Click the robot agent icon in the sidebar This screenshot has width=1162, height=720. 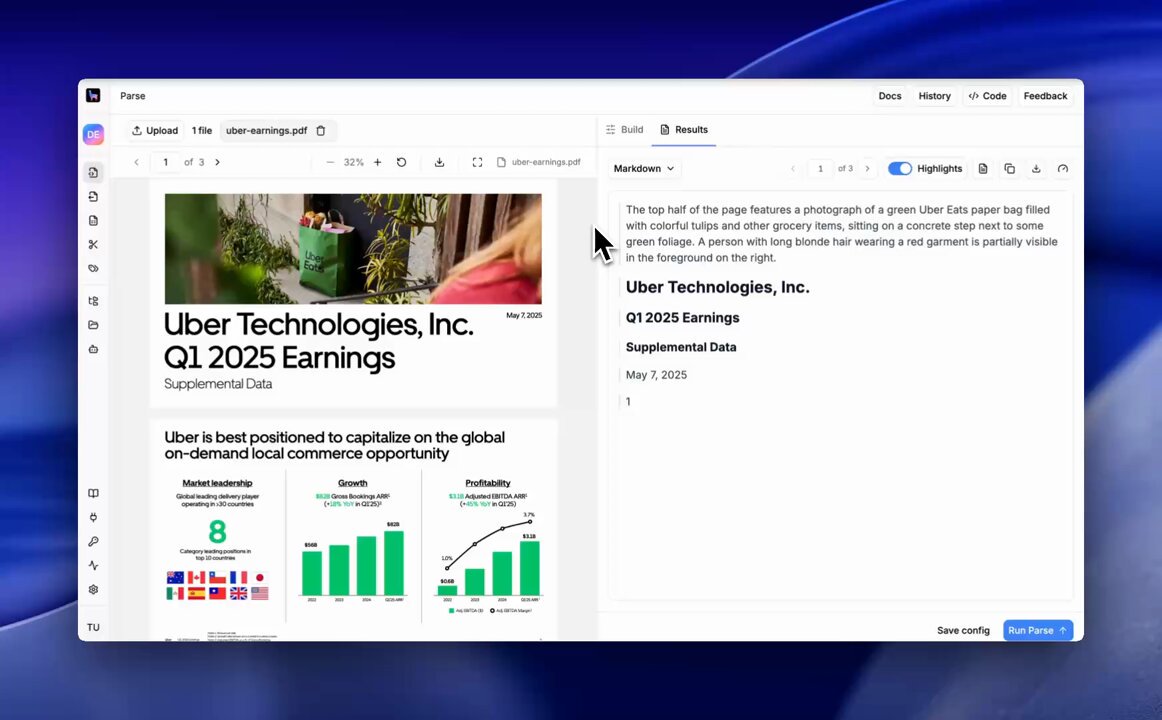pos(93,349)
